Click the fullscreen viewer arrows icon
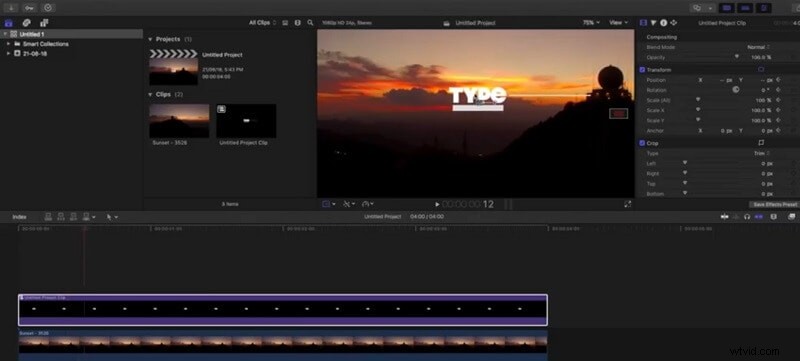The height and width of the screenshot is (361, 800). 628,204
